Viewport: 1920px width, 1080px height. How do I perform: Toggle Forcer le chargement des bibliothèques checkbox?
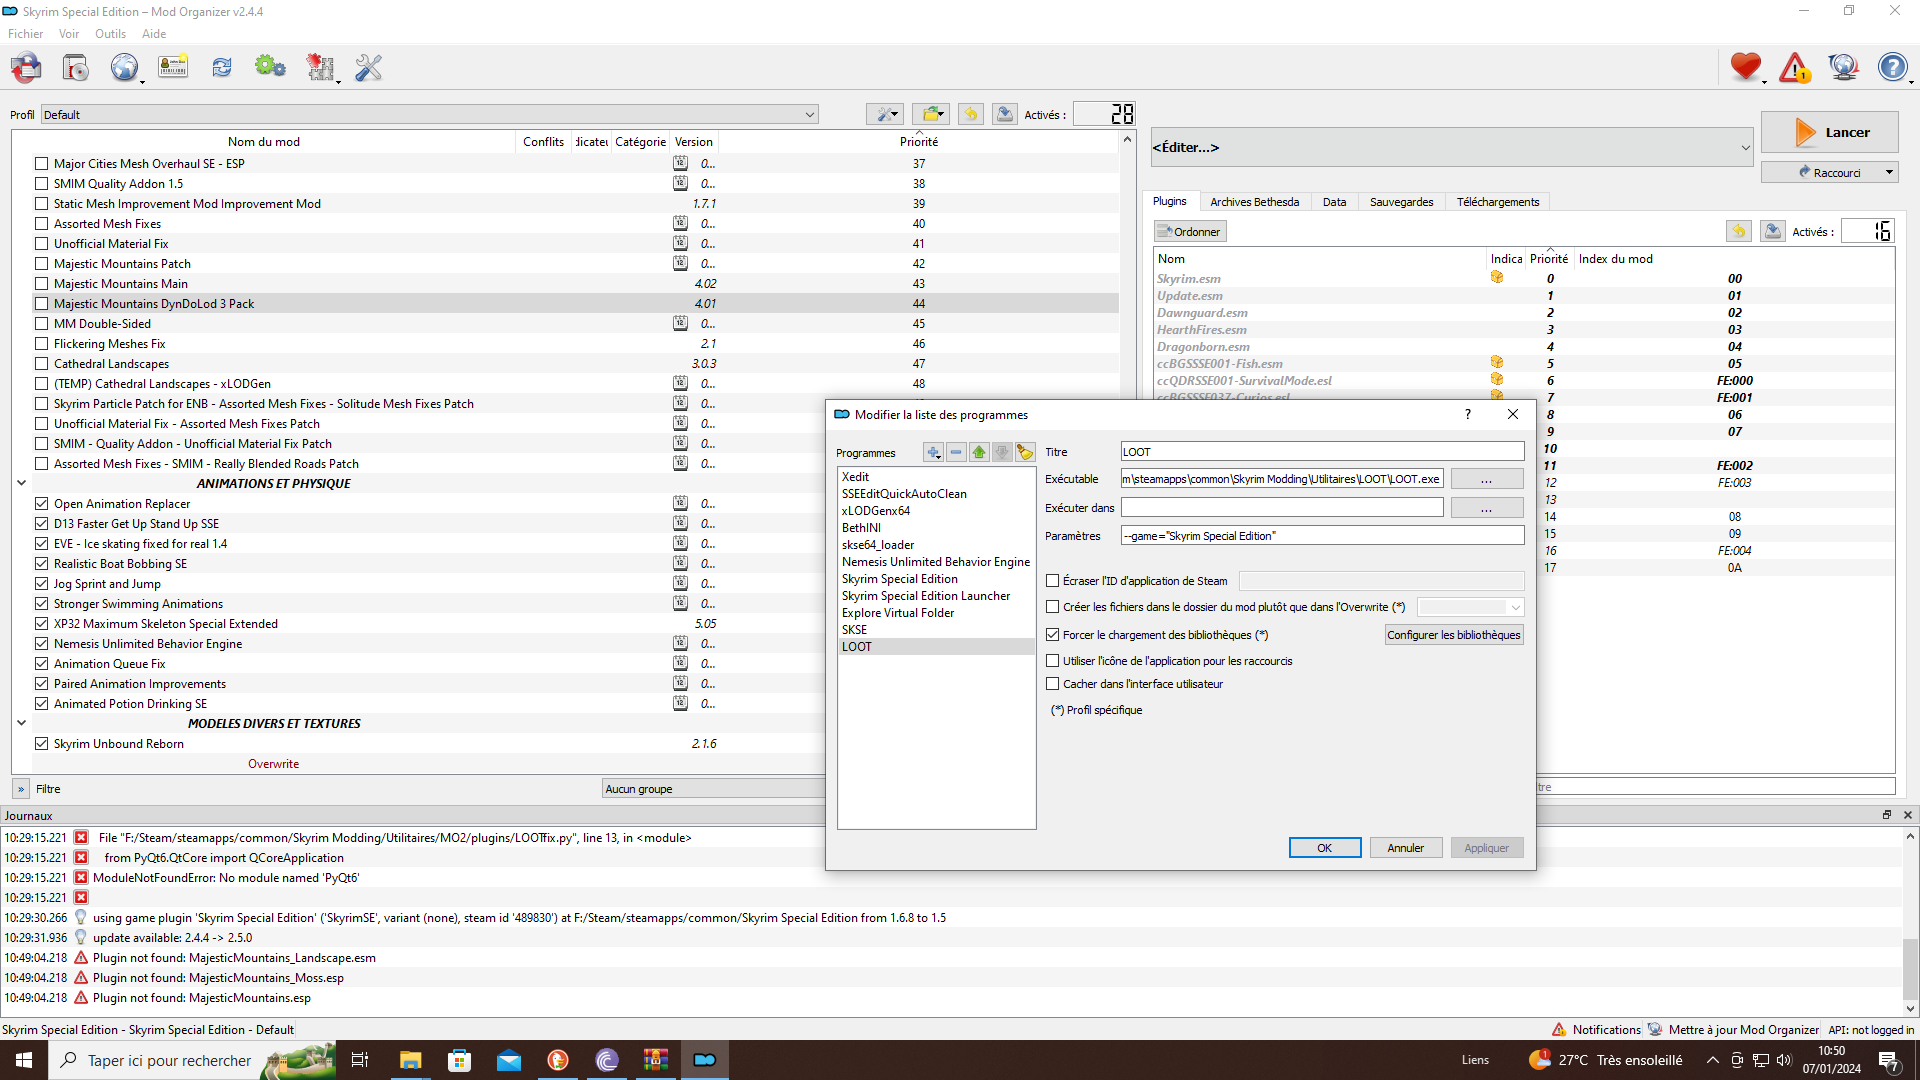1052,635
